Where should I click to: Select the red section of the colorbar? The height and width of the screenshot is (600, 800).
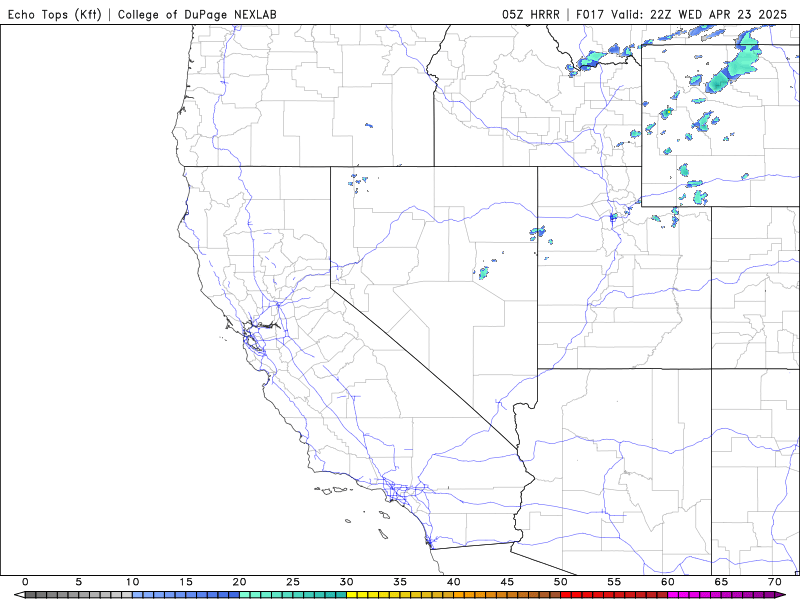(614, 595)
